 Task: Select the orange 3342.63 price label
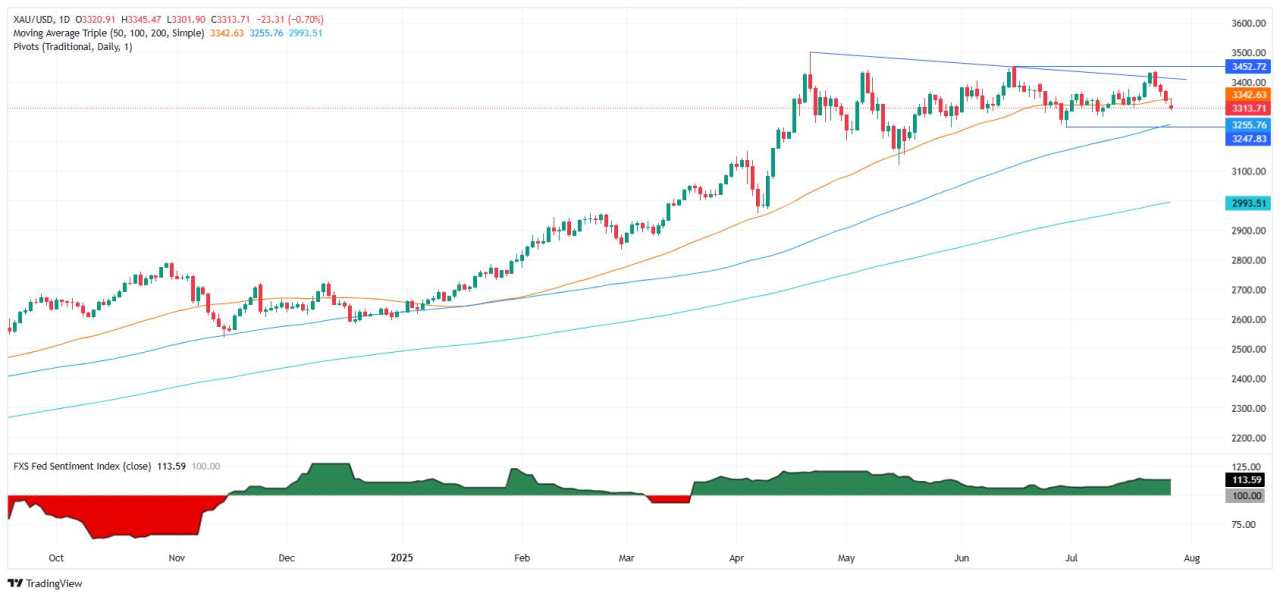1248,95
